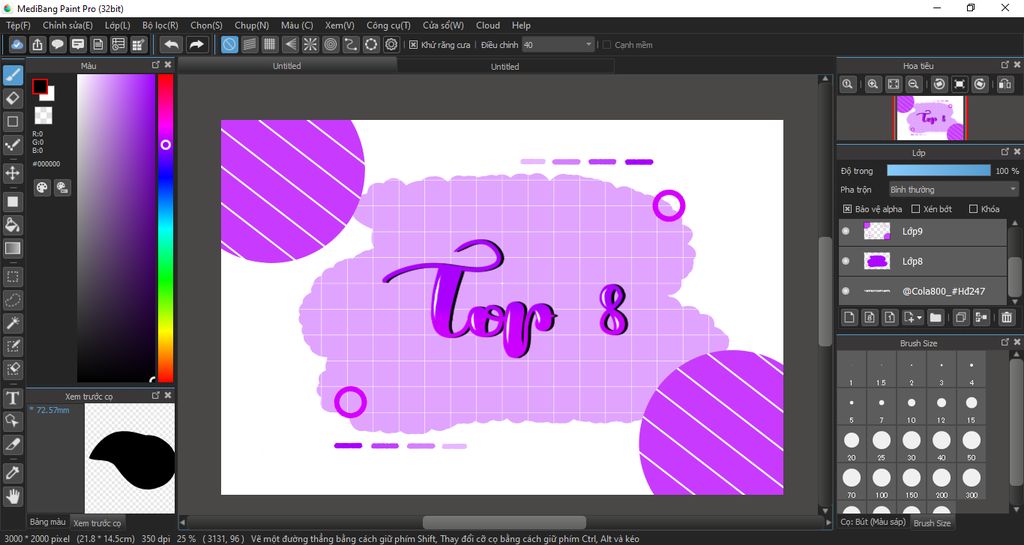The width and height of the screenshot is (1024, 545).
Task: Enable parallel lines snap guide
Action: pyautogui.click(x=249, y=44)
